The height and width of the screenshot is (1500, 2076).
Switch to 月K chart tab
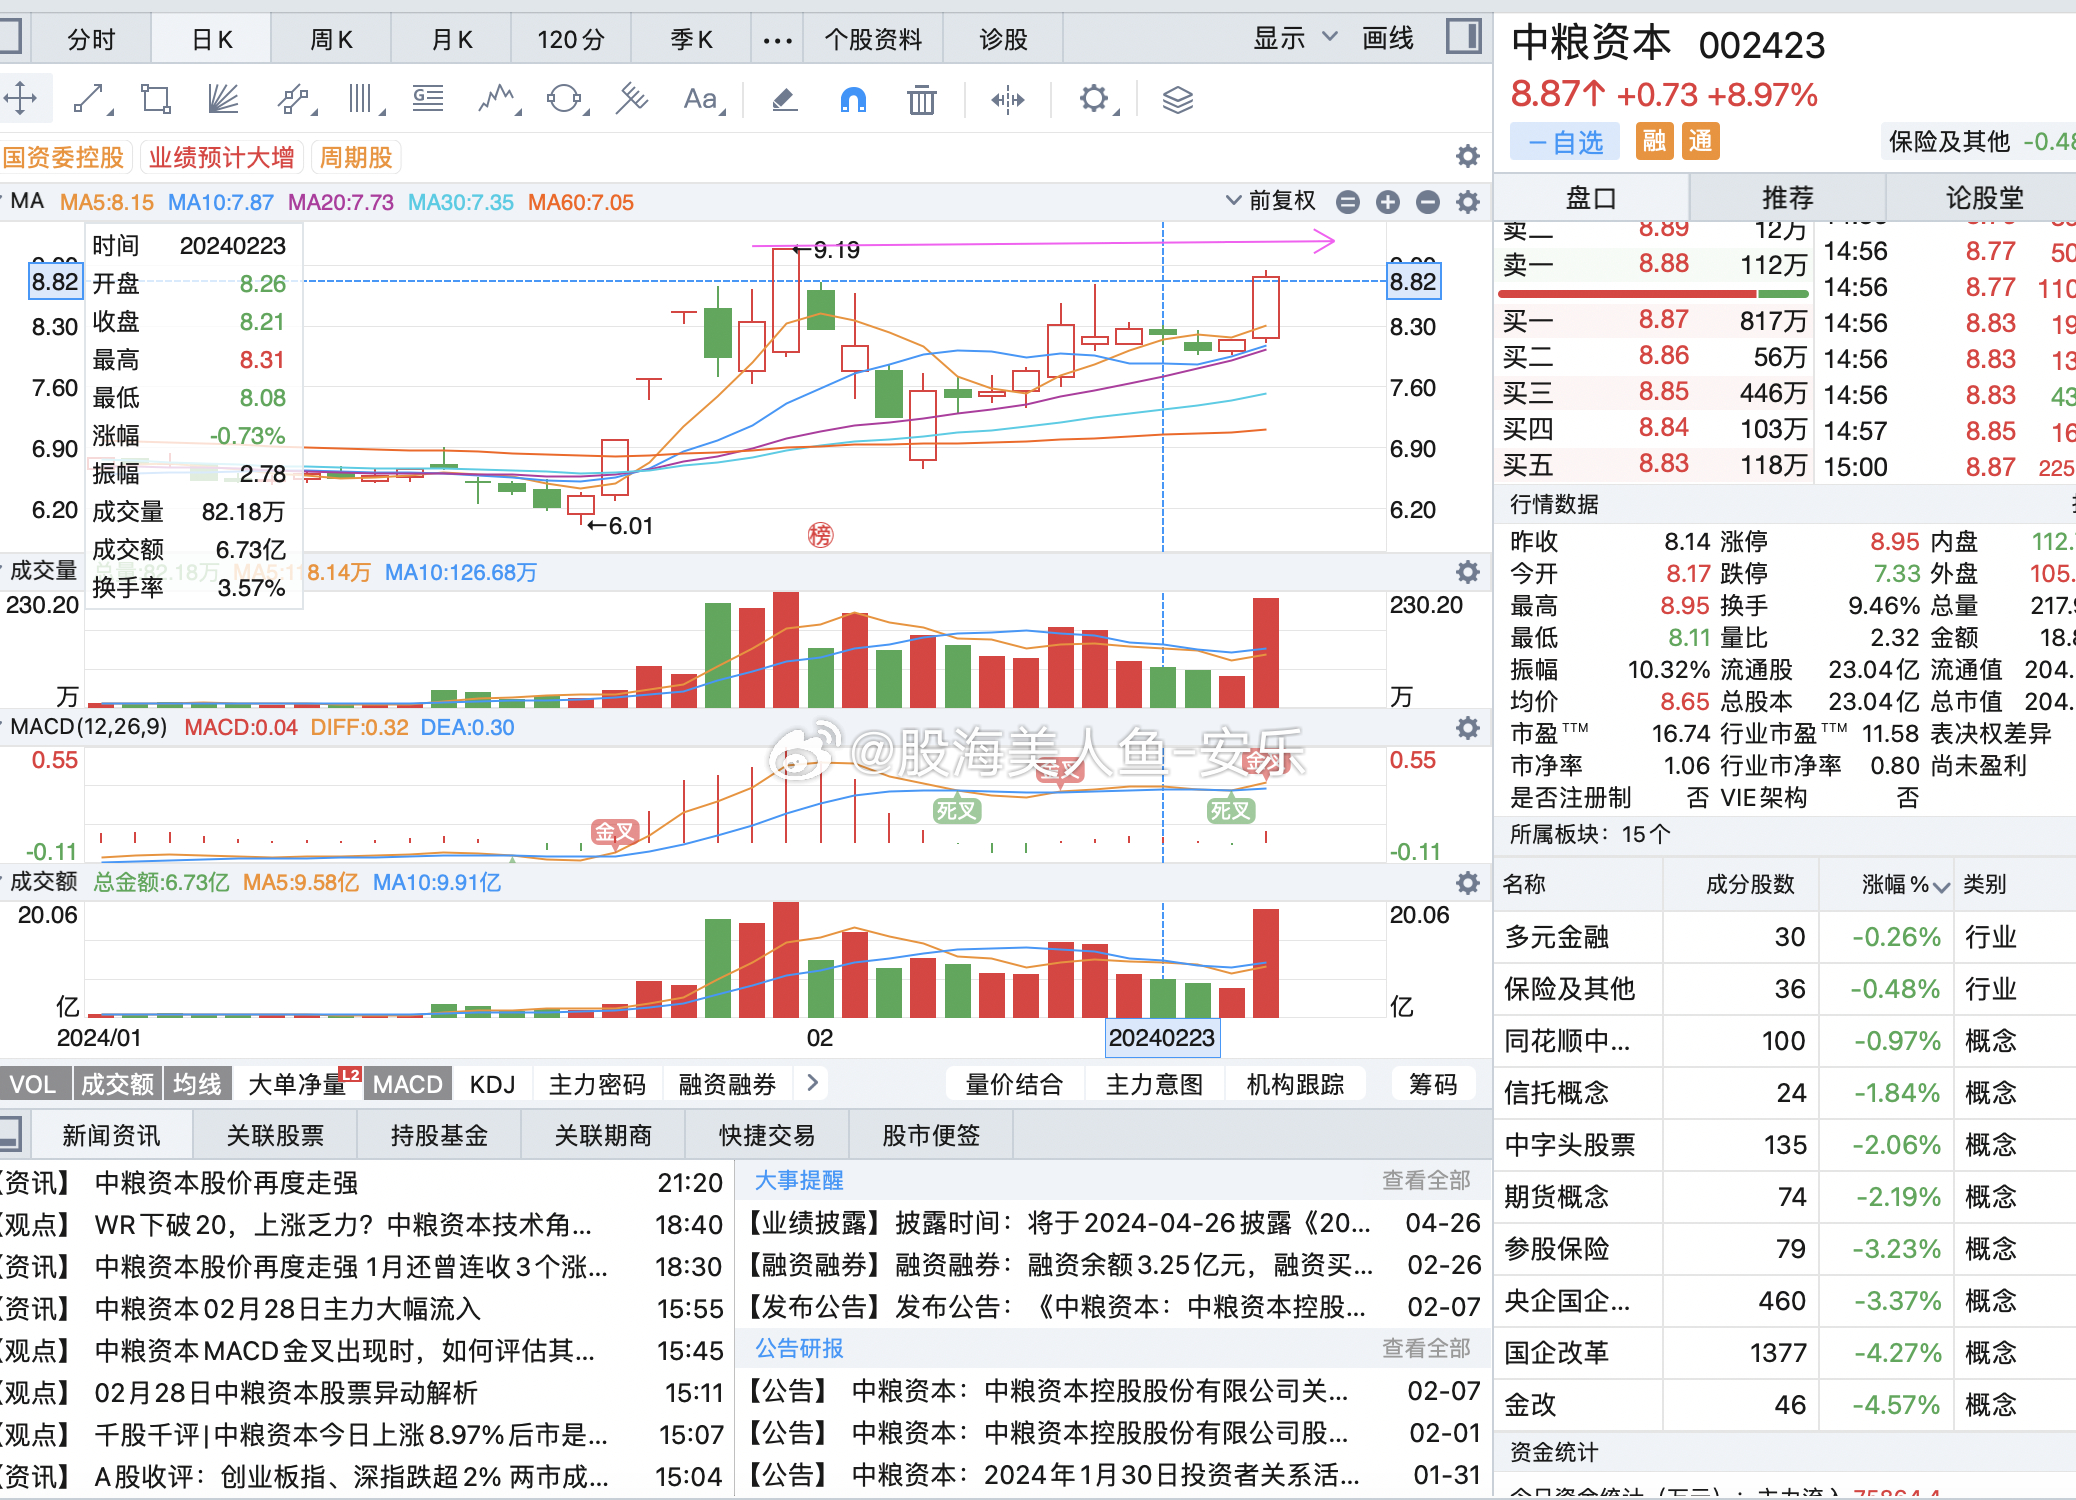(x=451, y=39)
